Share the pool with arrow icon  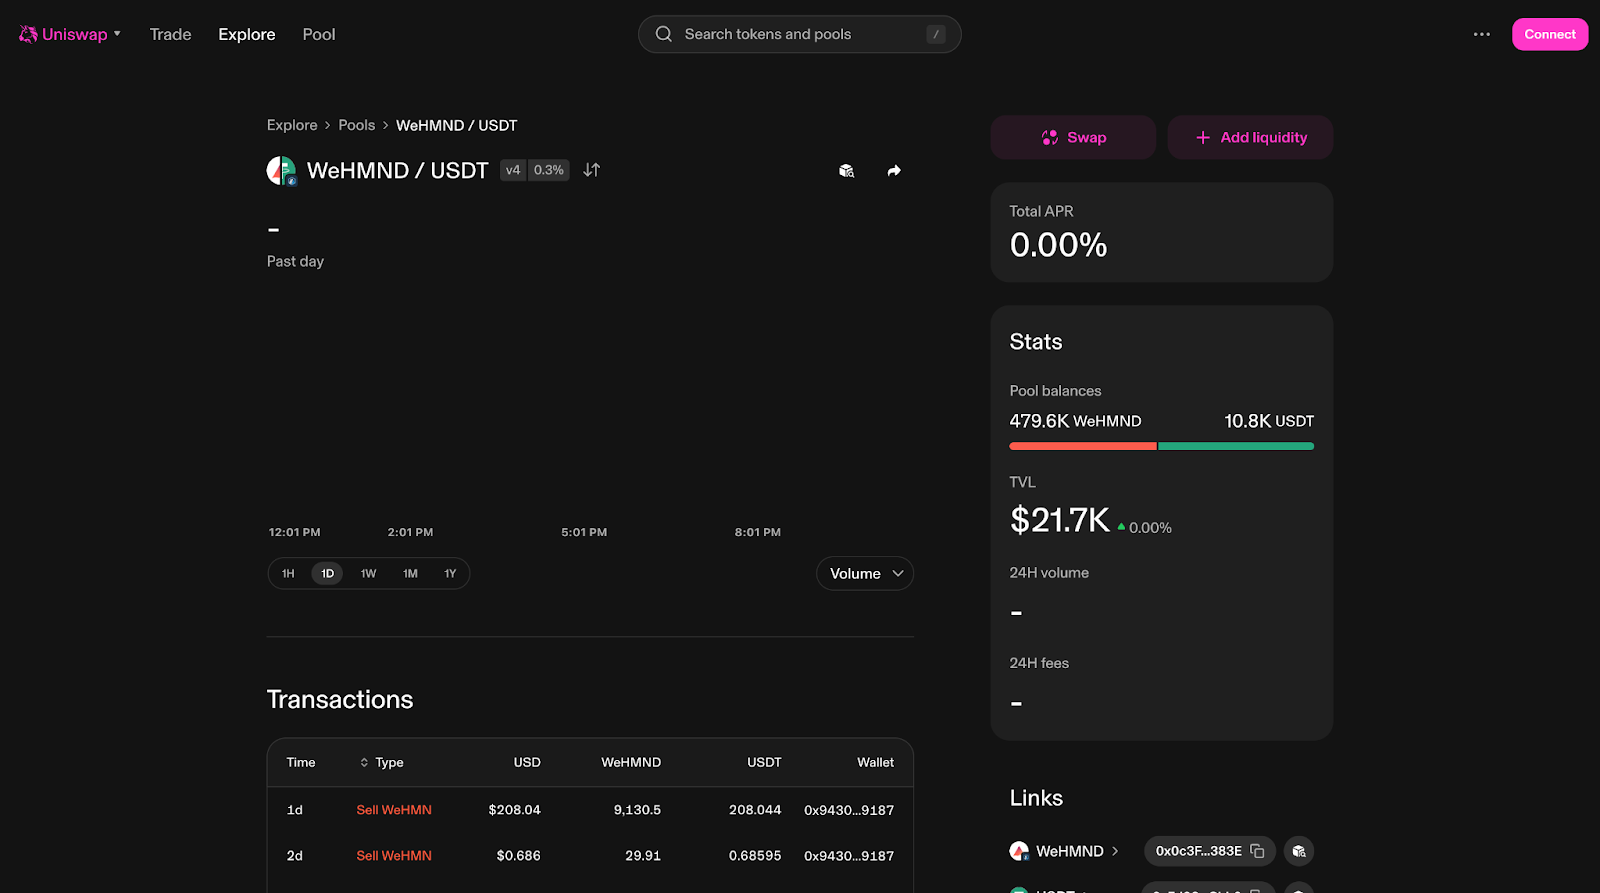[x=894, y=171]
